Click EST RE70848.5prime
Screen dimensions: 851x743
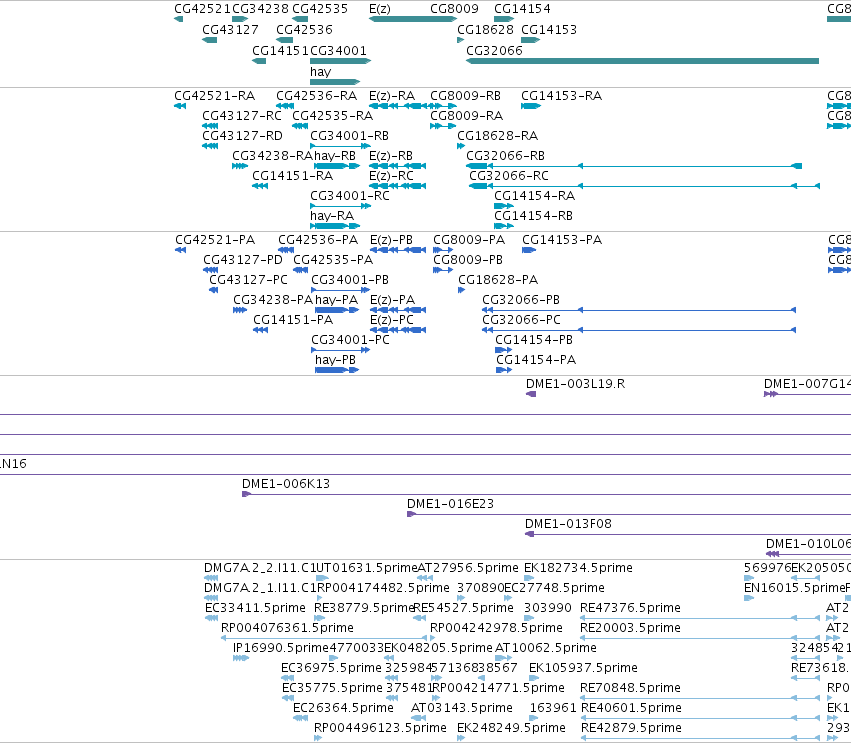(x=630, y=688)
